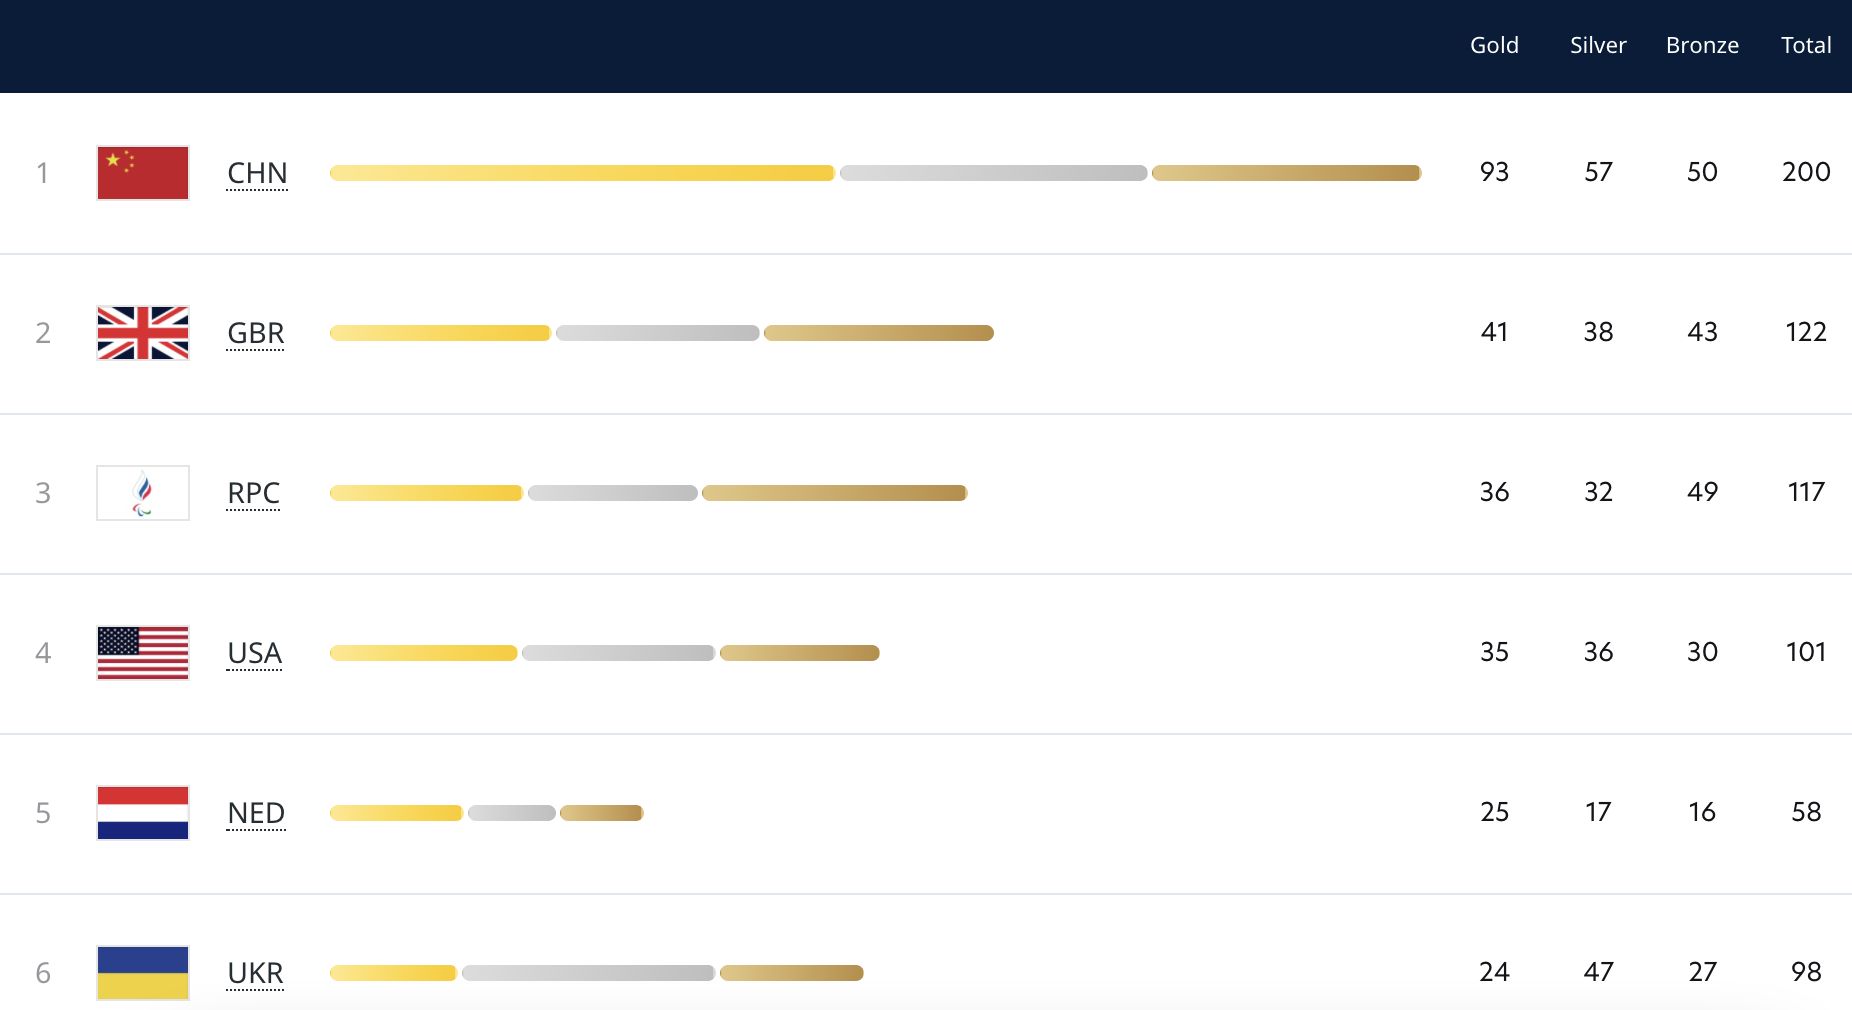Click China's gold medal bar
The image size is (1852, 1010).
[582, 173]
